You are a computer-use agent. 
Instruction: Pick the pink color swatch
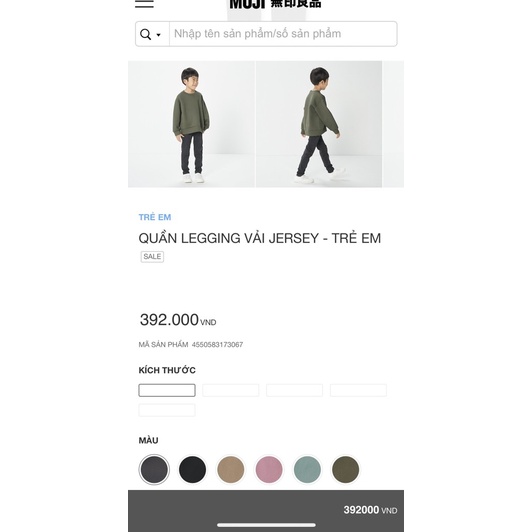coord(269,470)
